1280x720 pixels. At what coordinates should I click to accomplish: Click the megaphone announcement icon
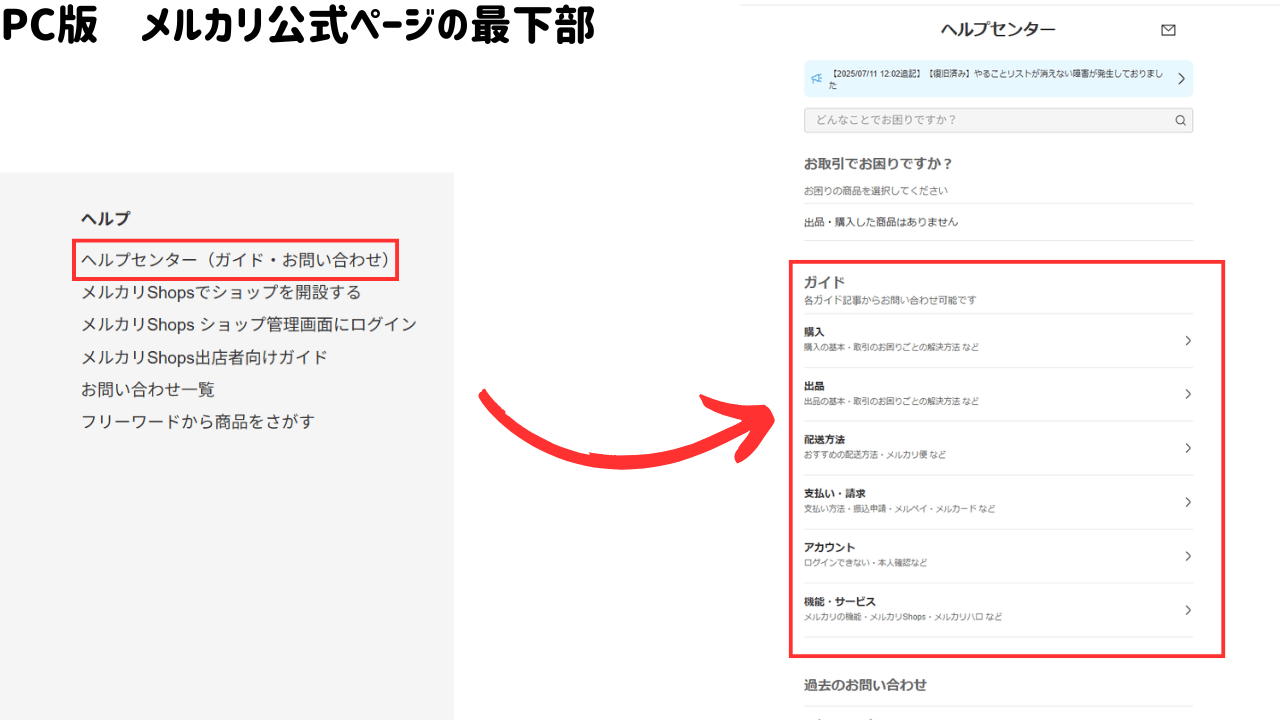pyautogui.click(x=817, y=77)
